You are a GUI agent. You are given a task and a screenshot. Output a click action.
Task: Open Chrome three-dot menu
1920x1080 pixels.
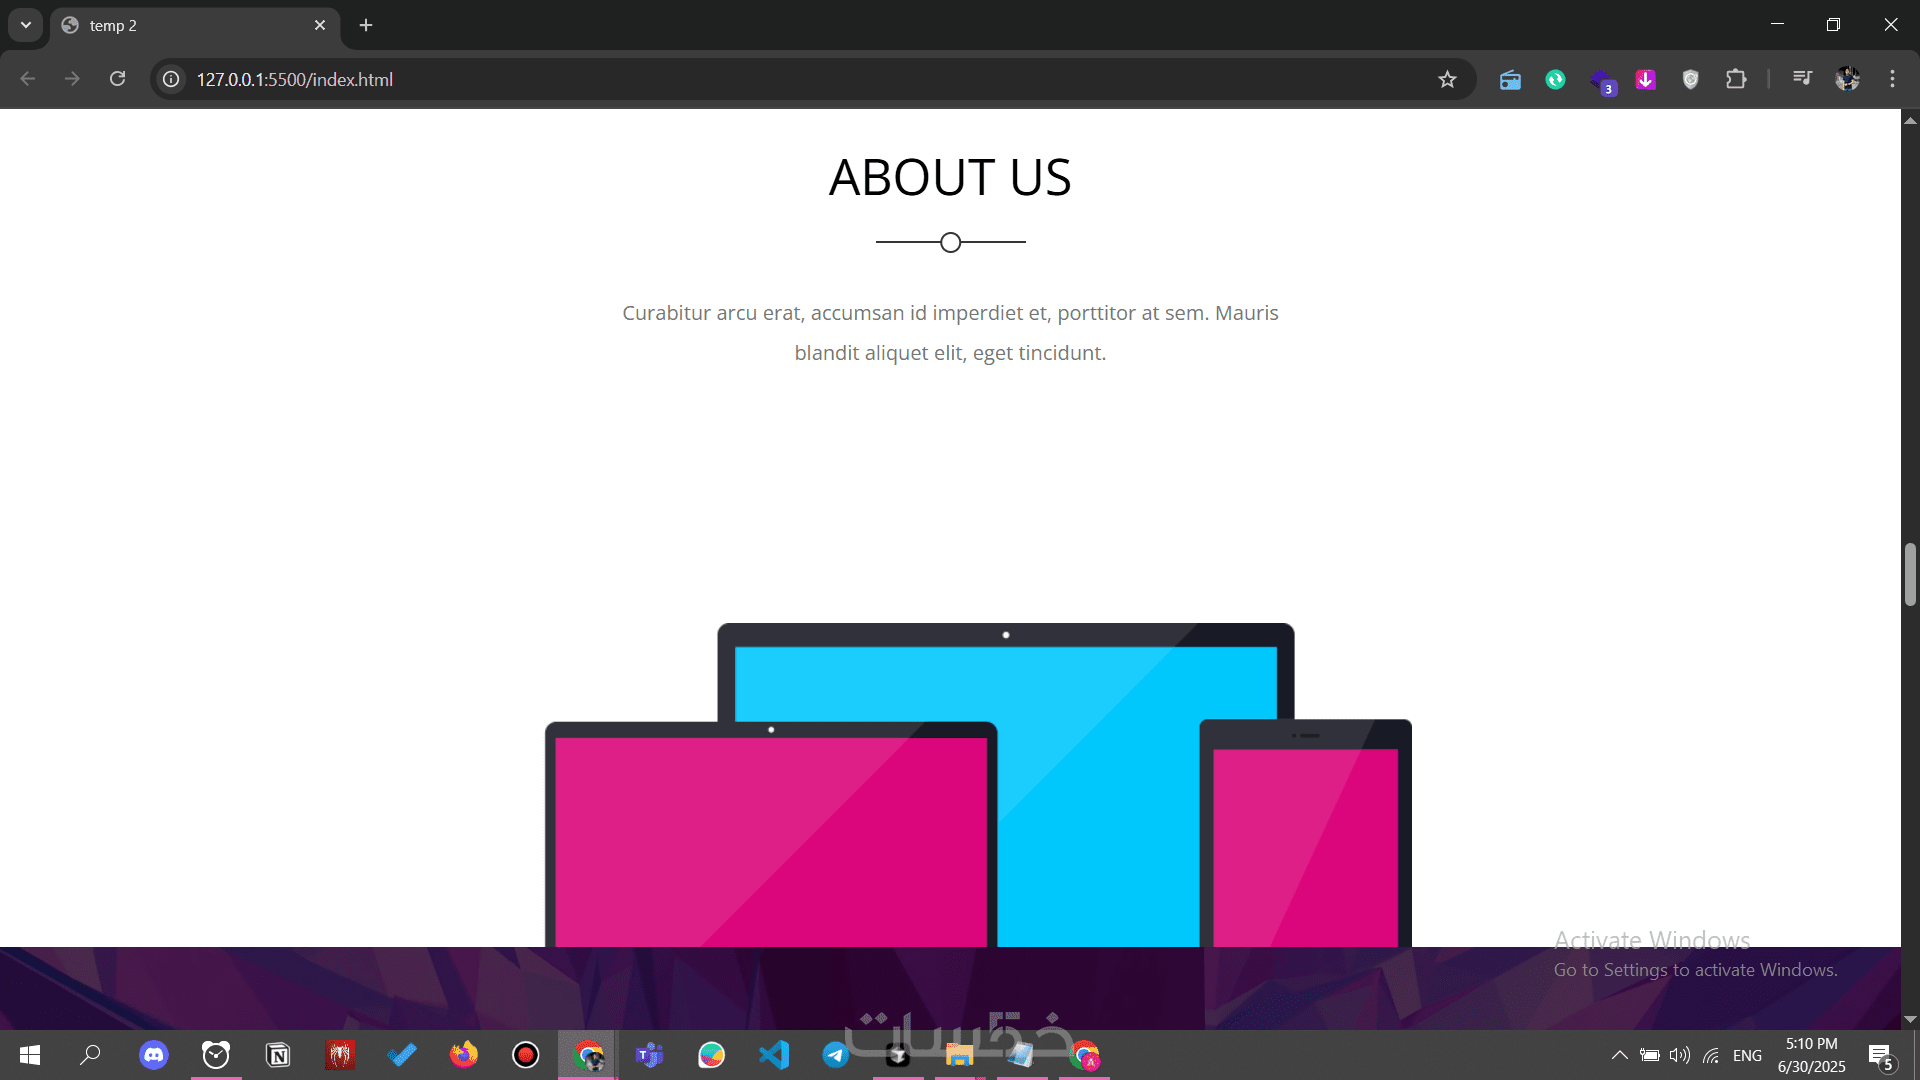point(1892,79)
